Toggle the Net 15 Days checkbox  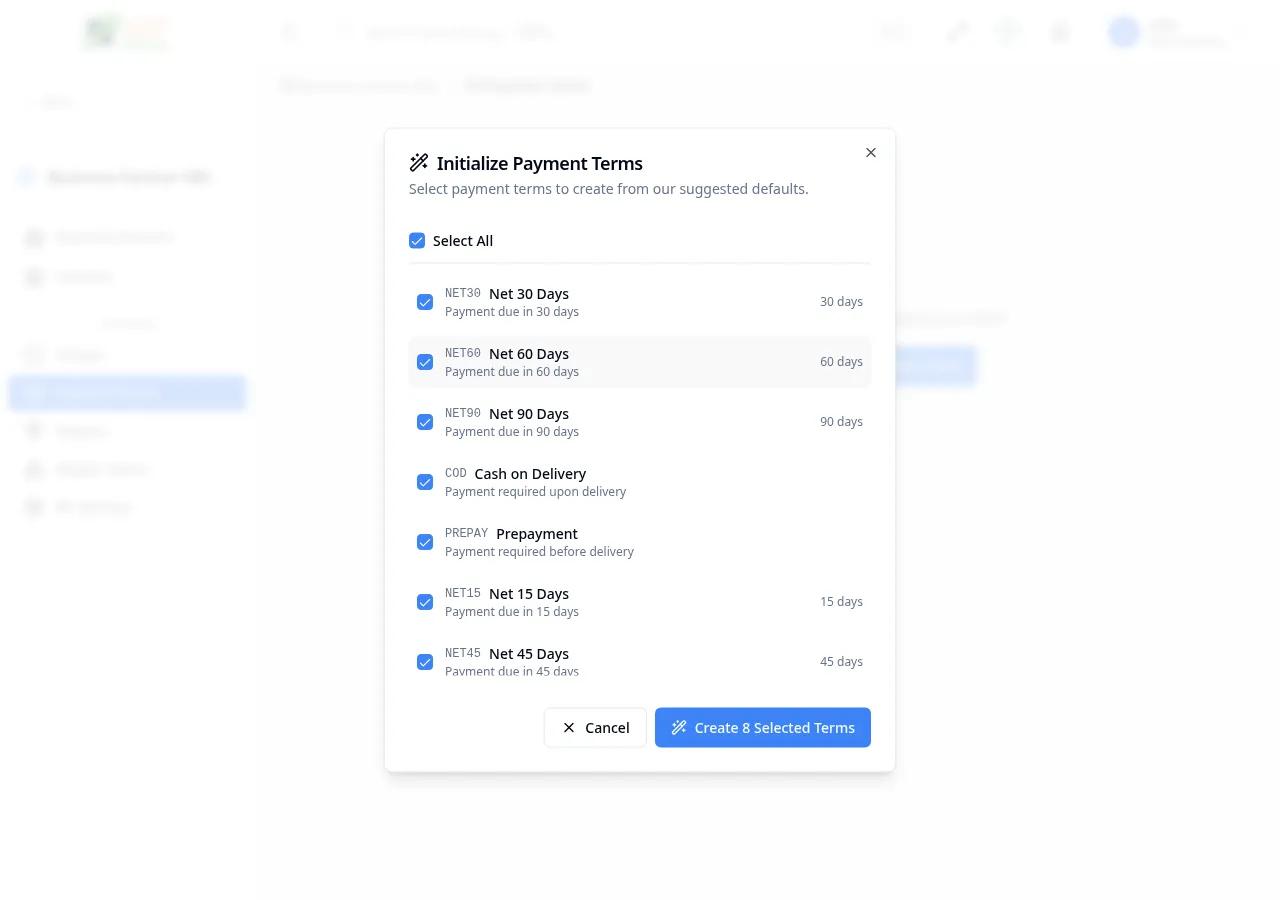[x=425, y=602]
